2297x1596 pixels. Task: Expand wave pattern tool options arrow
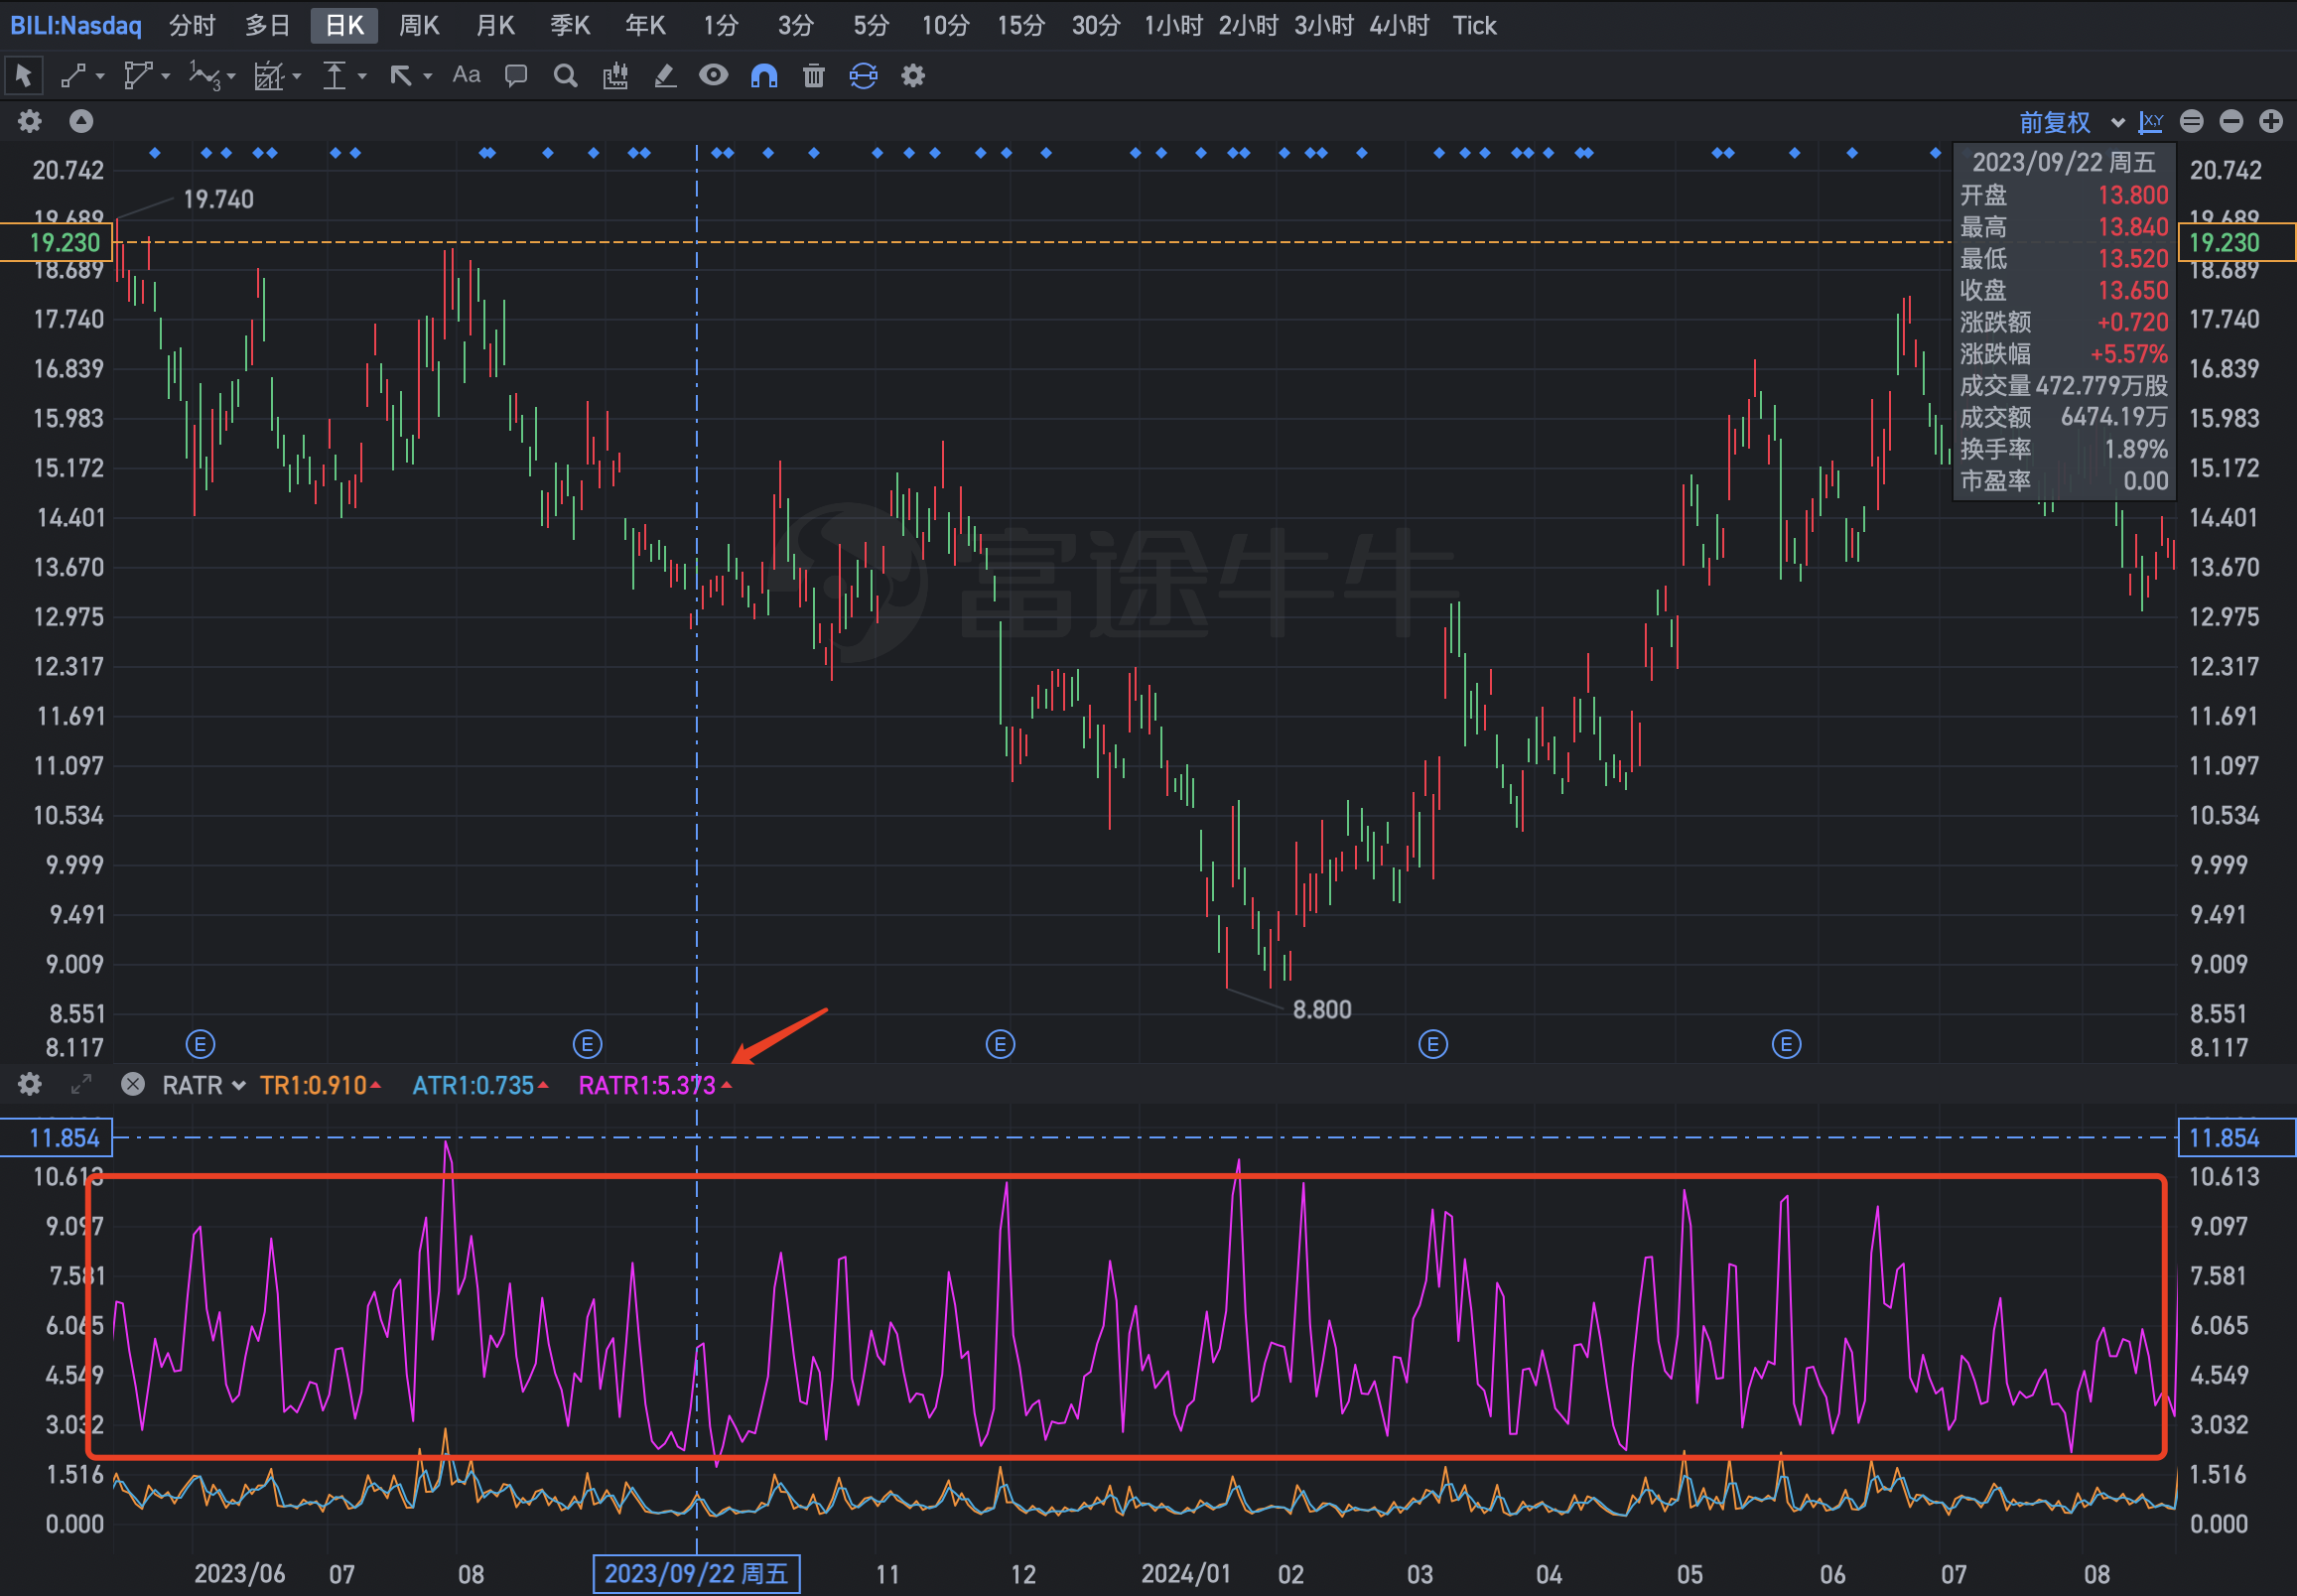pos(231,76)
